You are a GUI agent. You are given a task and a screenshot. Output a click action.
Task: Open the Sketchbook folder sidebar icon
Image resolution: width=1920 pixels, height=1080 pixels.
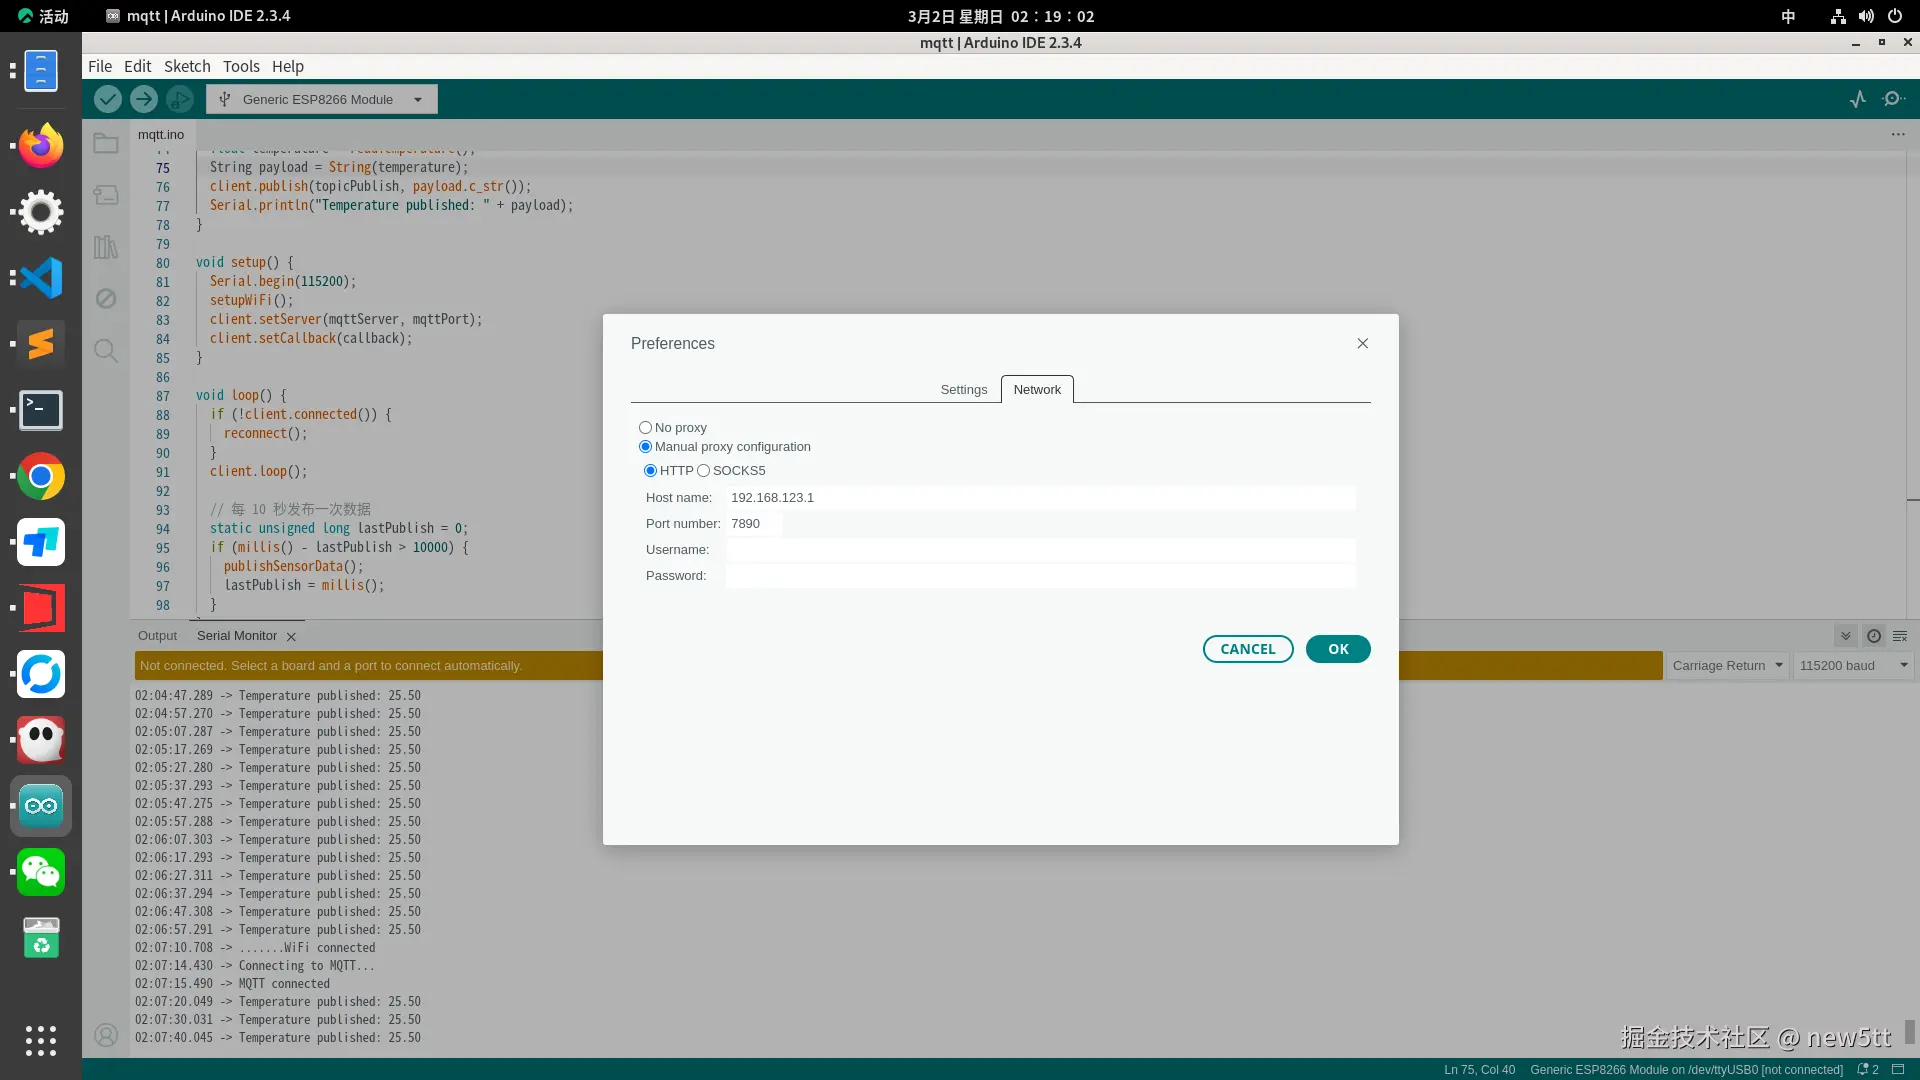coord(106,144)
